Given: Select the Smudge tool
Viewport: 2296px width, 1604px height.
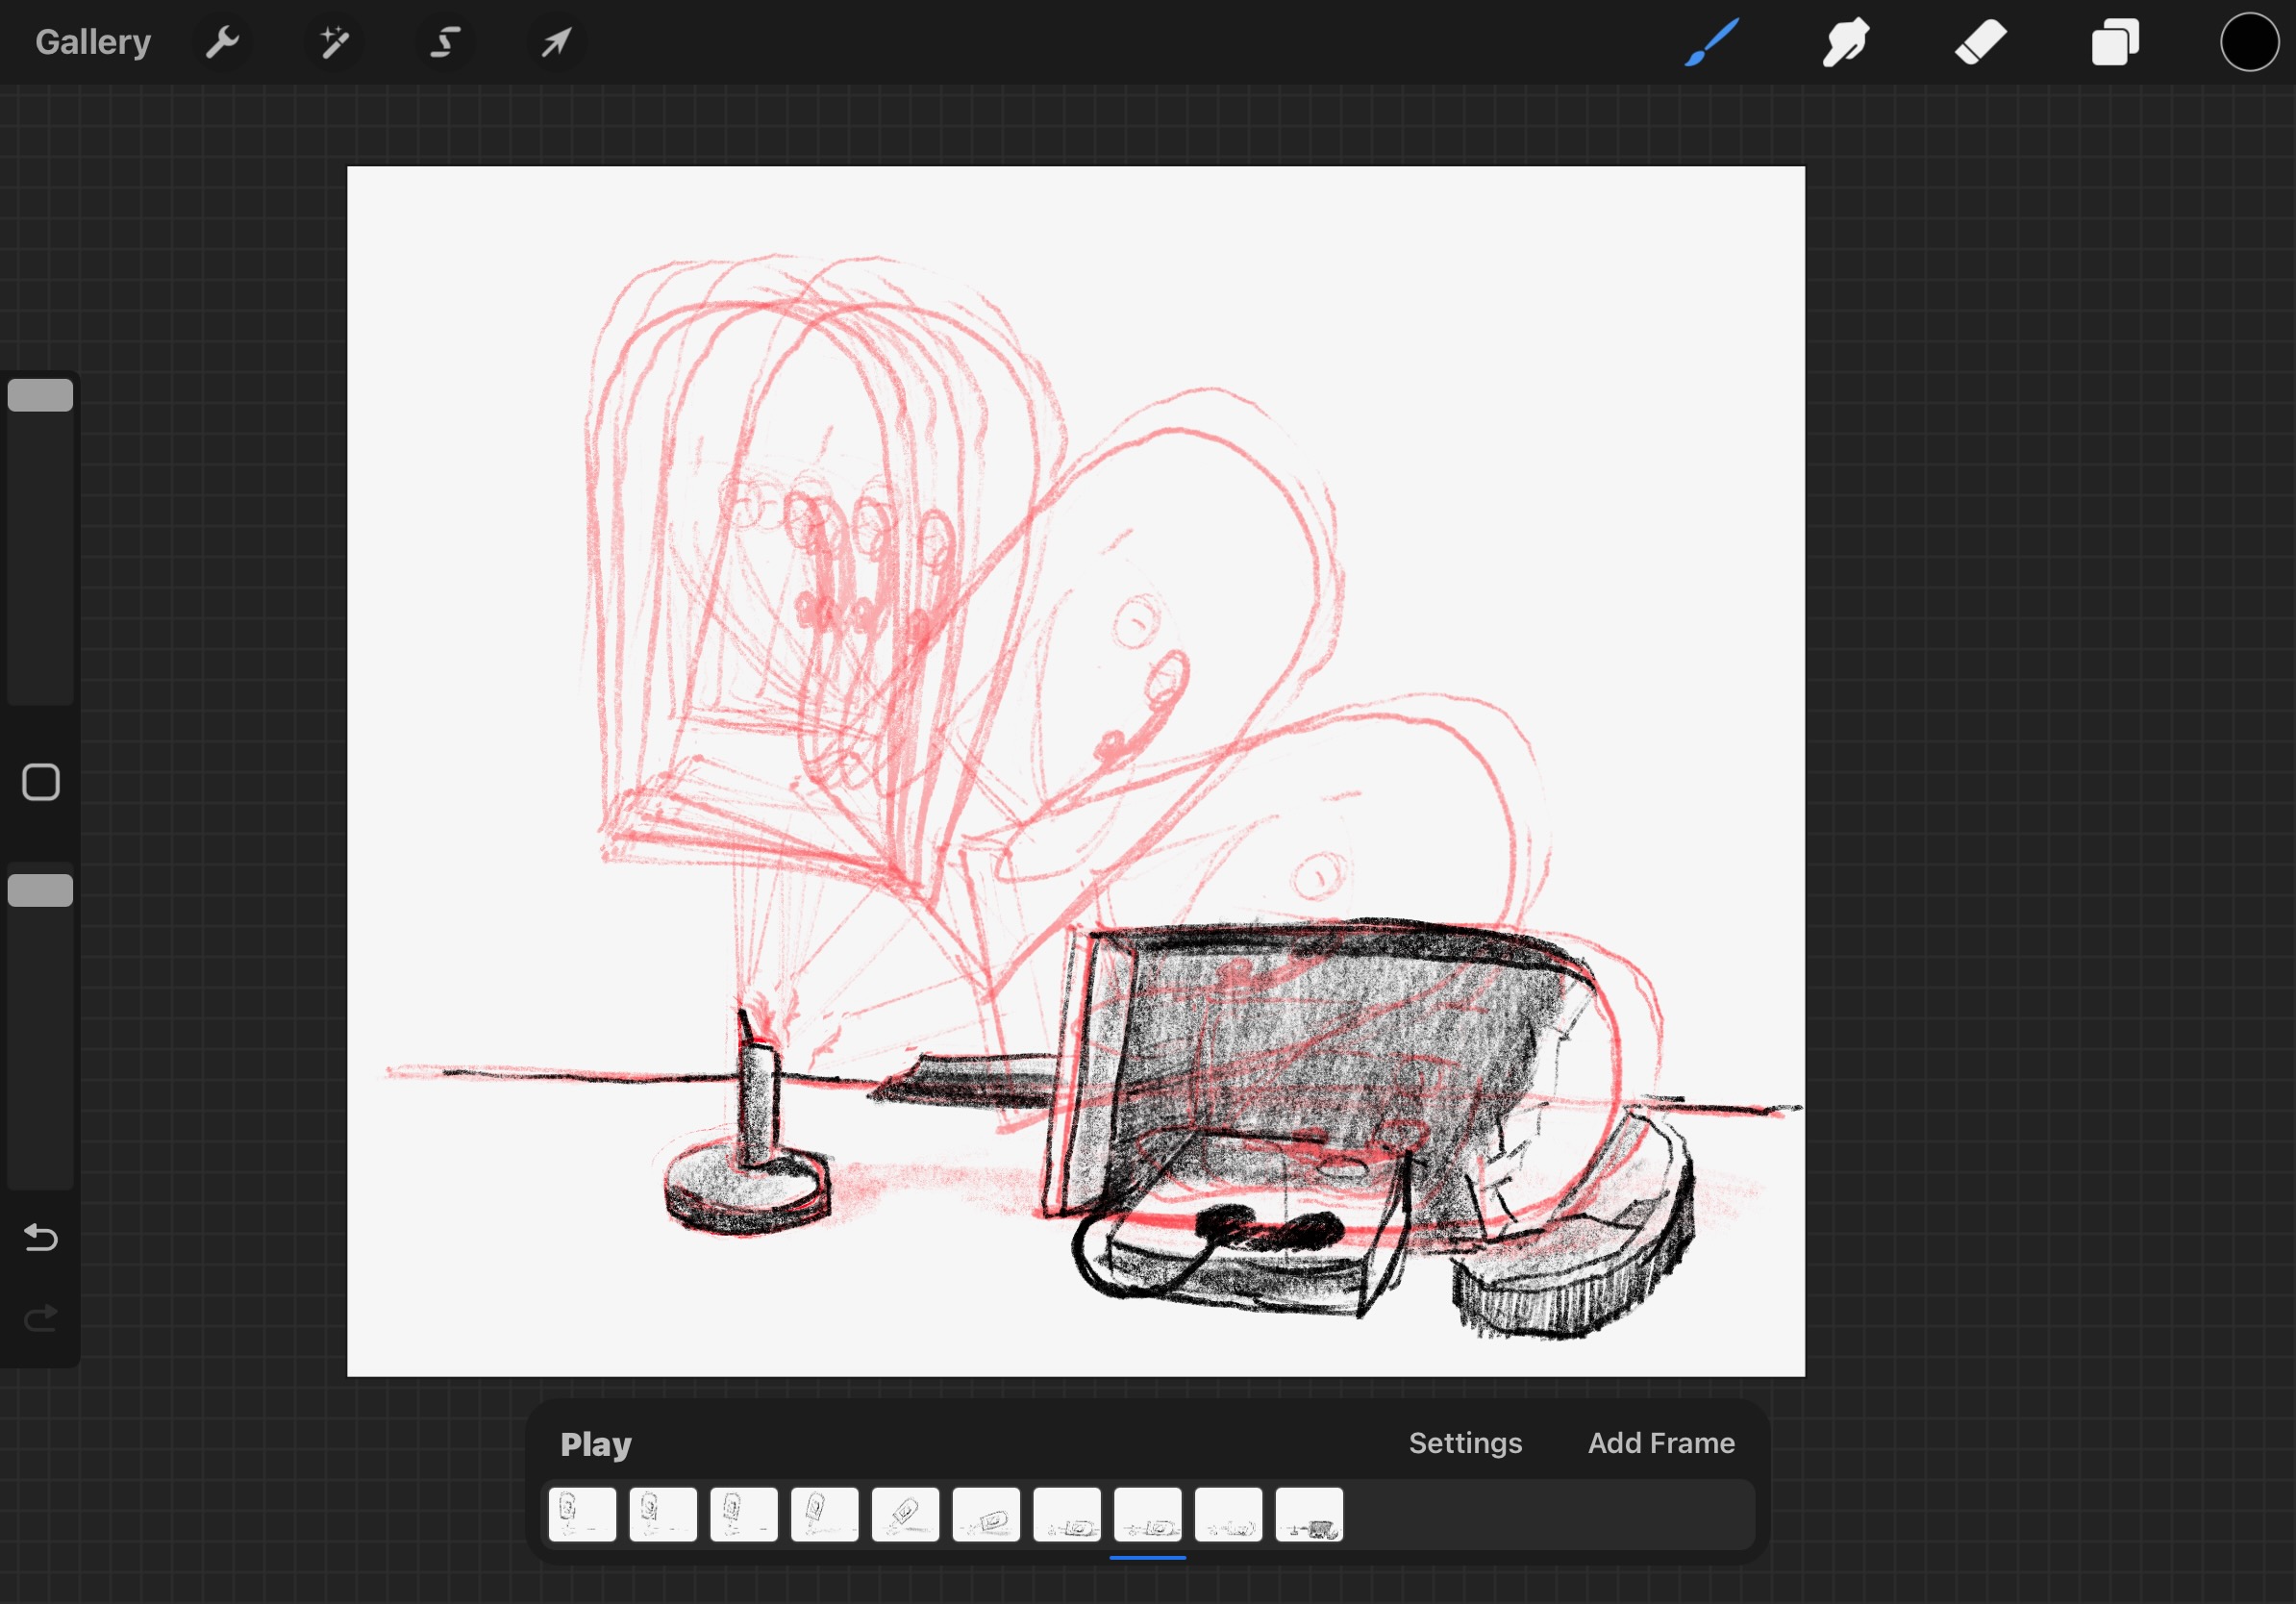Looking at the screenshot, I should point(1845,42).
